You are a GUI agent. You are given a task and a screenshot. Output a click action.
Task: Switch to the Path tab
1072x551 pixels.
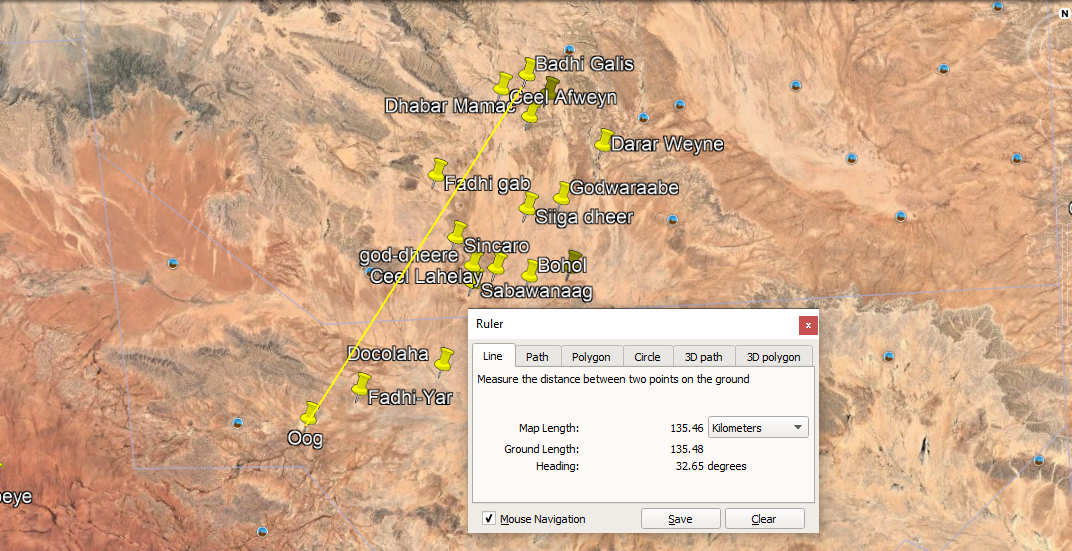point(537,357)
